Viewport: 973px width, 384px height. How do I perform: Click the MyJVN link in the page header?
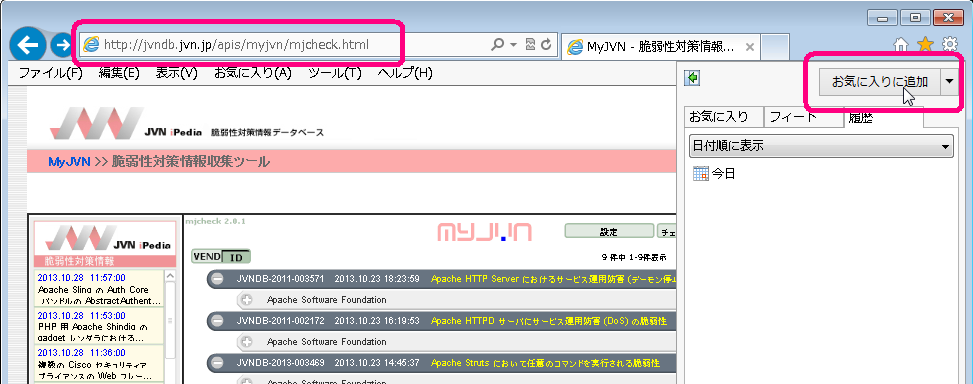tap(70, 163)
